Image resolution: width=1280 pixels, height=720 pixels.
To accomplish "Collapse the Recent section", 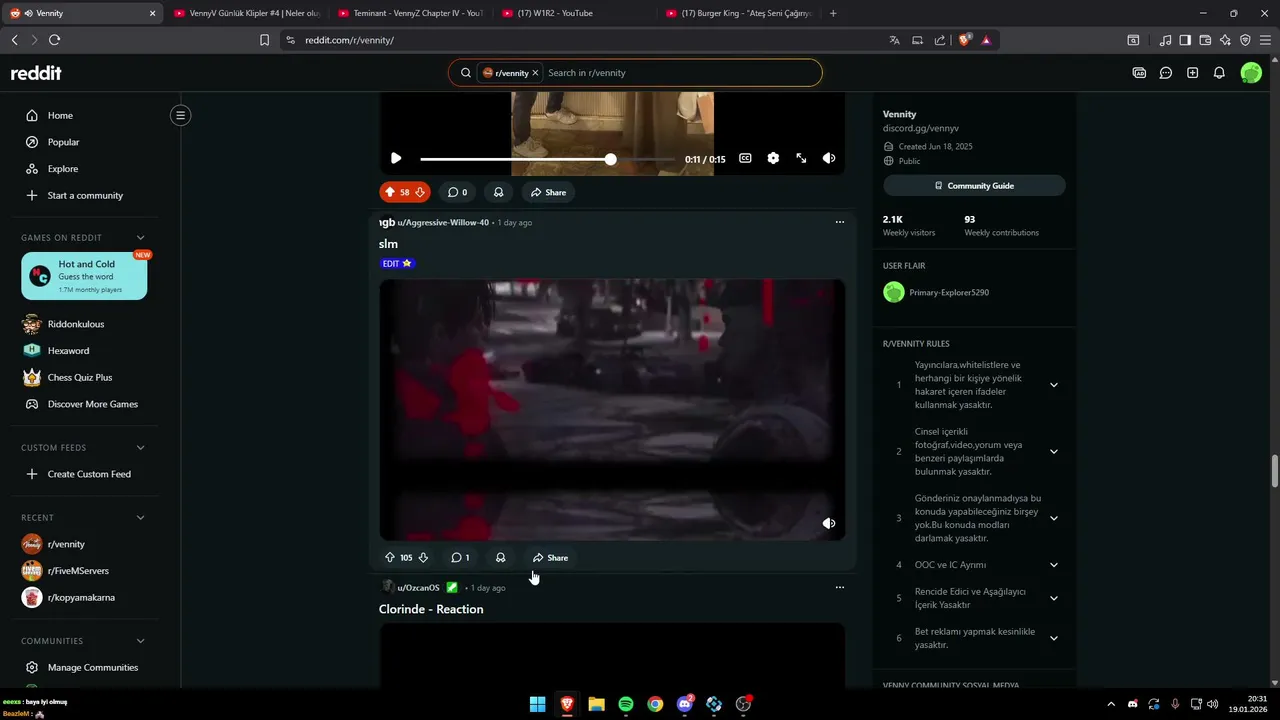I will tap(140, 518).
